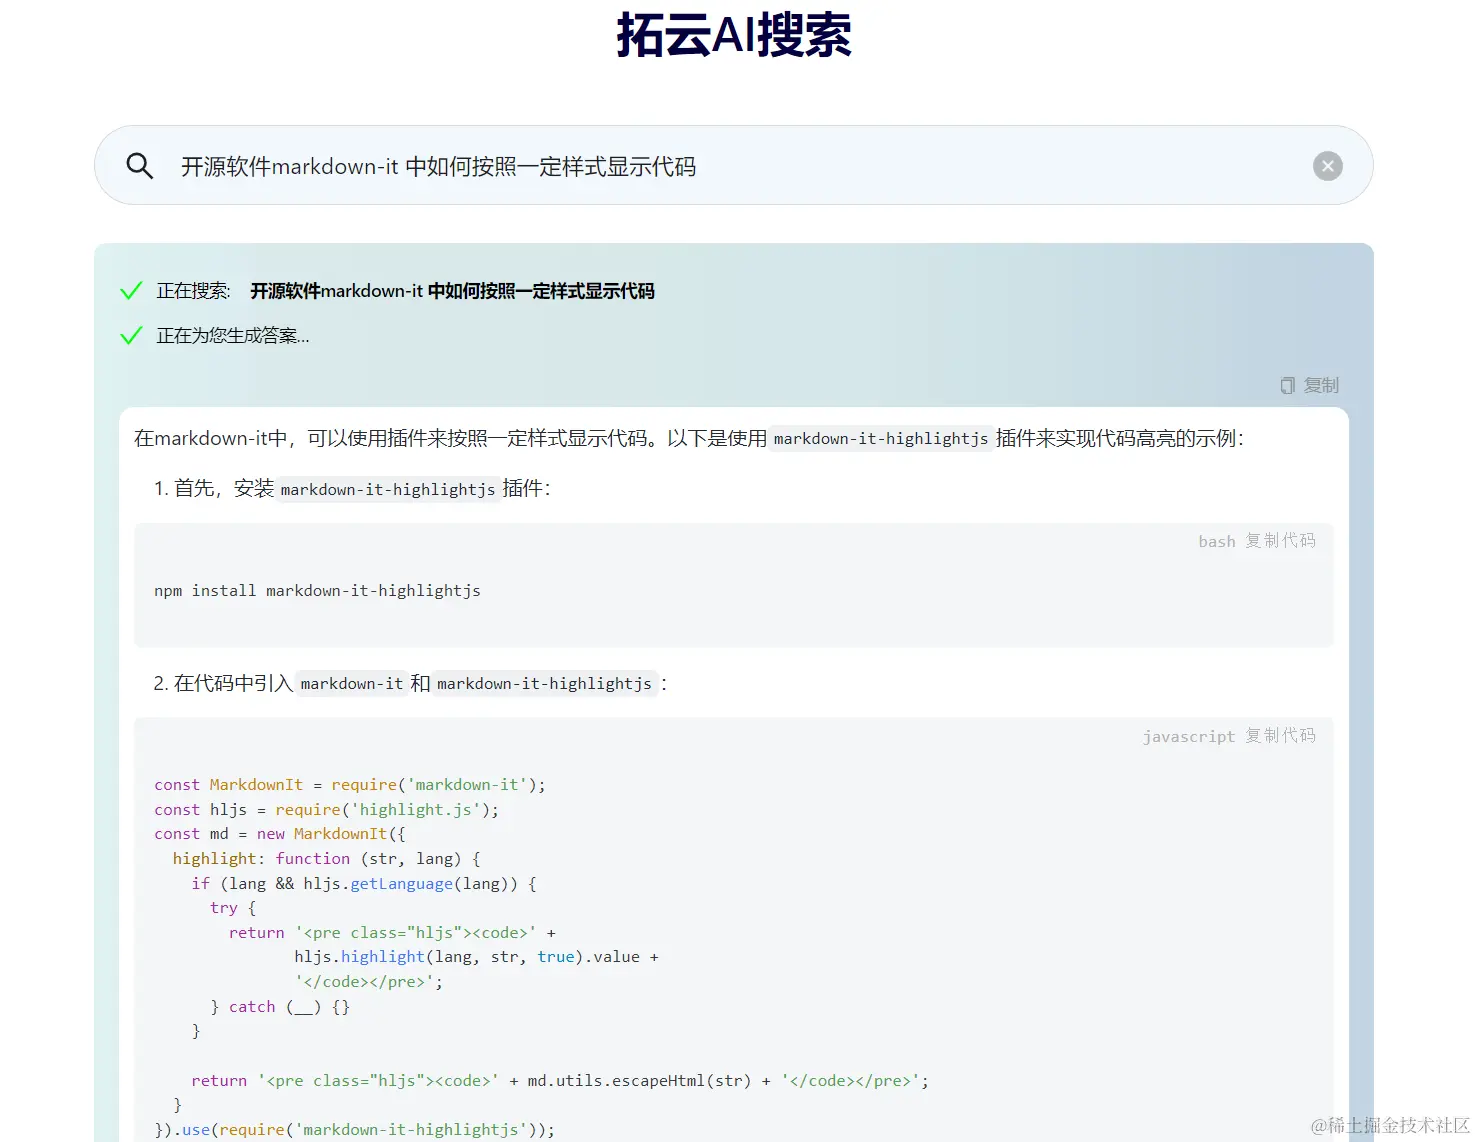This screenshot has height=1142, width=1477.
Task: Click the close circle icon in search field
Action: coord(1327,165)
